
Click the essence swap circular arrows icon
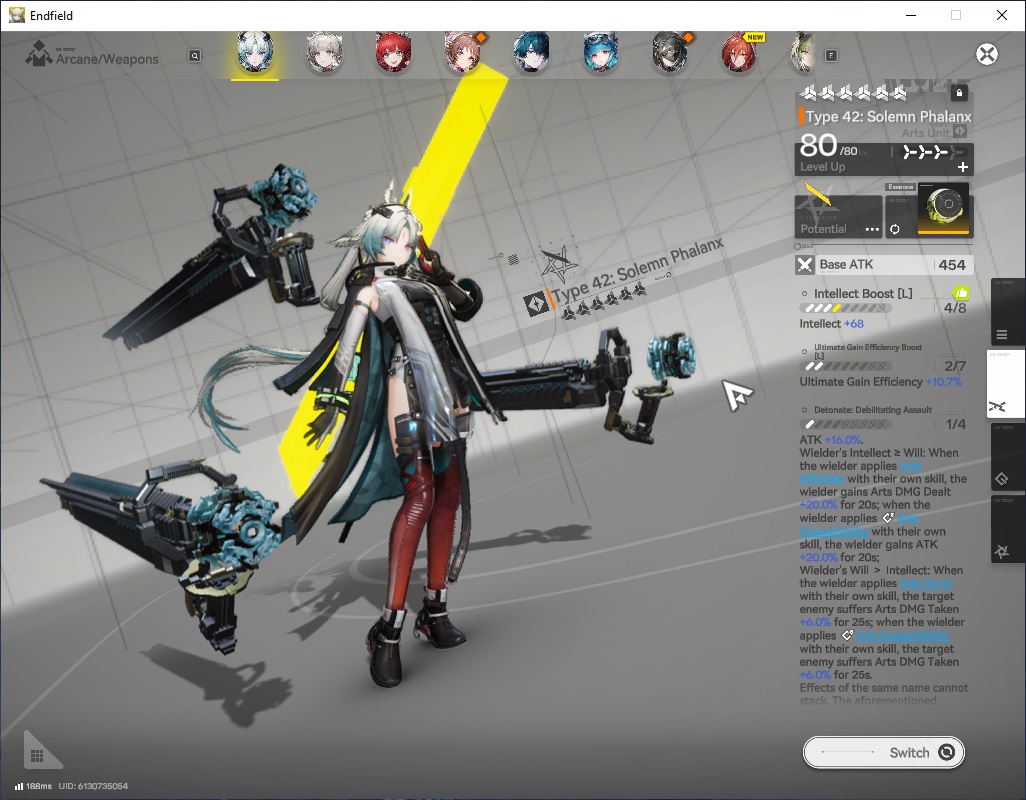pos(894,229)
